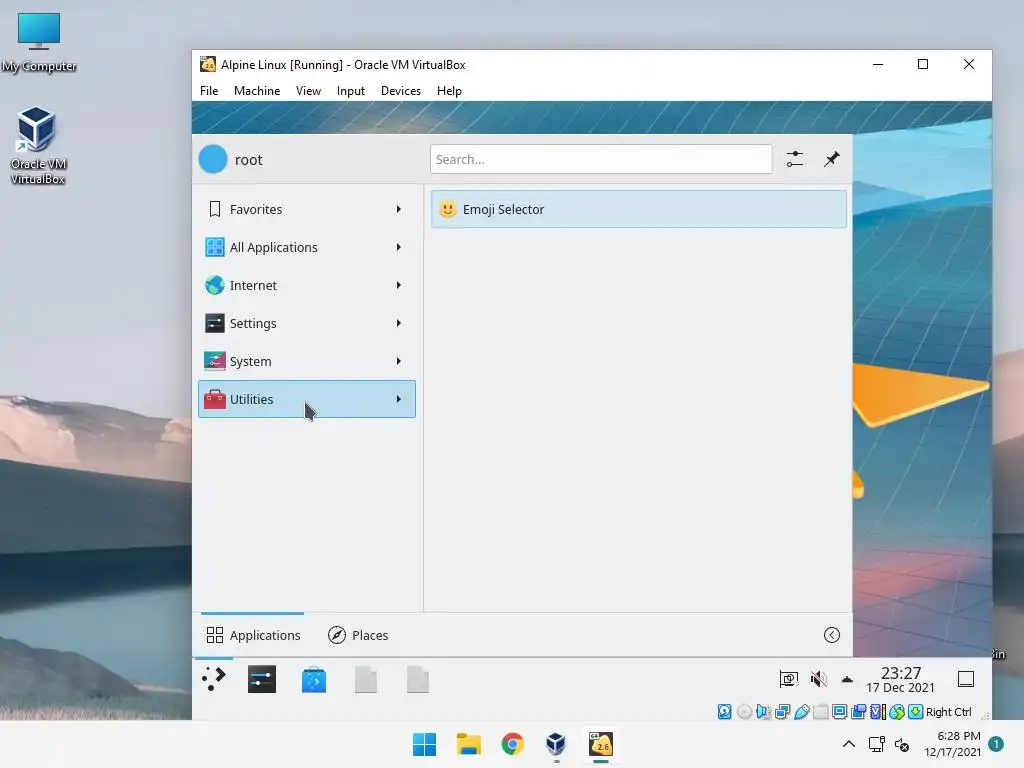Open the launcher configure sliders icon

click(795, 159)
